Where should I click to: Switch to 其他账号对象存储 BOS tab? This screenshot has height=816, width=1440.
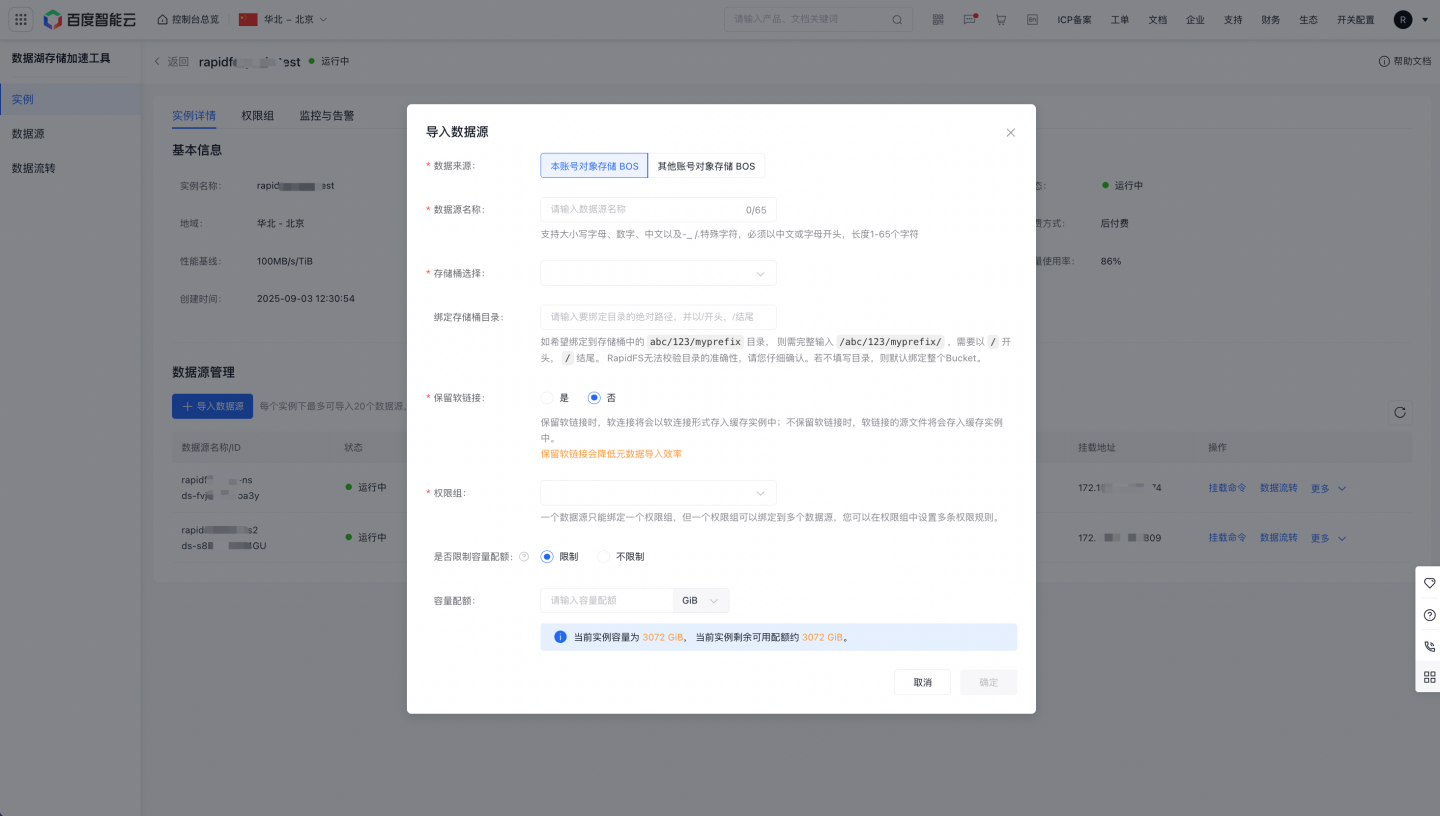(x=706, y=166)
